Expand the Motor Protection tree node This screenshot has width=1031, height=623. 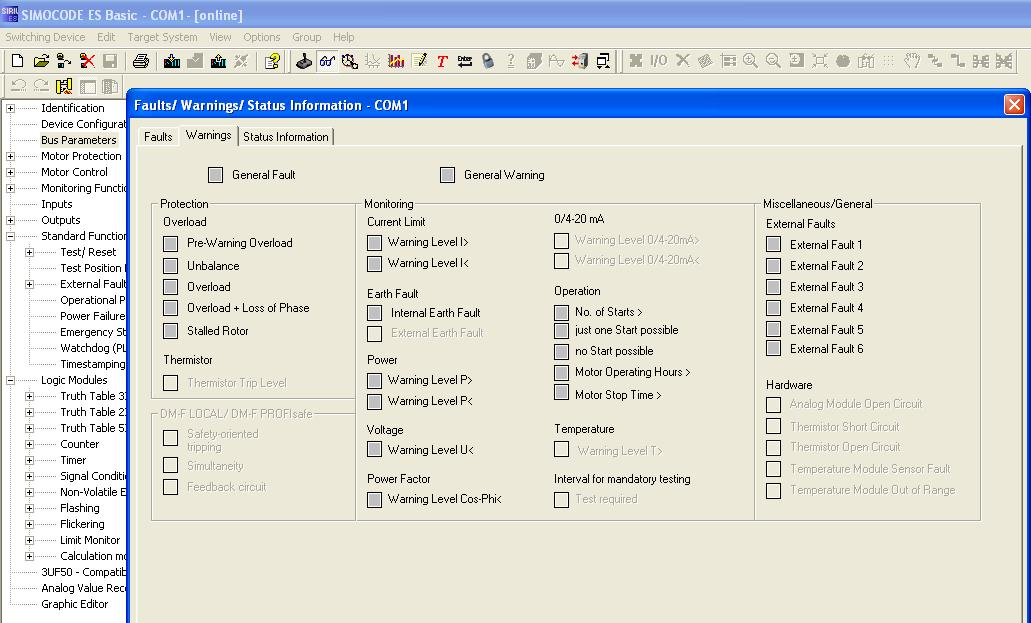point(11,157)
